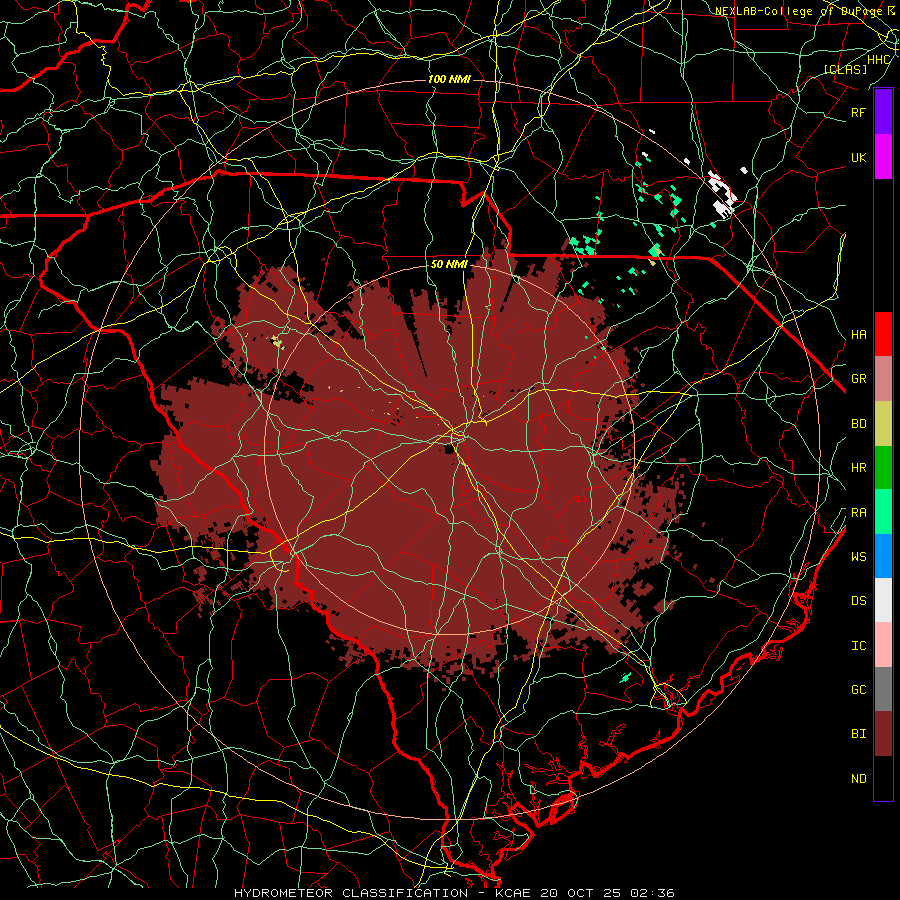Click the BD legend label
Viewport: 900px width, 900px height.
[858, 424]
